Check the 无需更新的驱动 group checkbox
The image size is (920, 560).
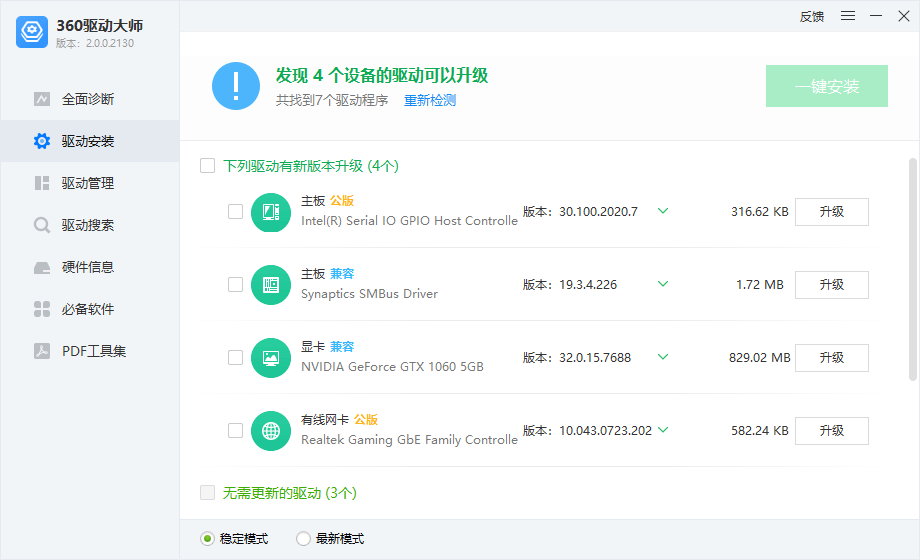(207, 492)
